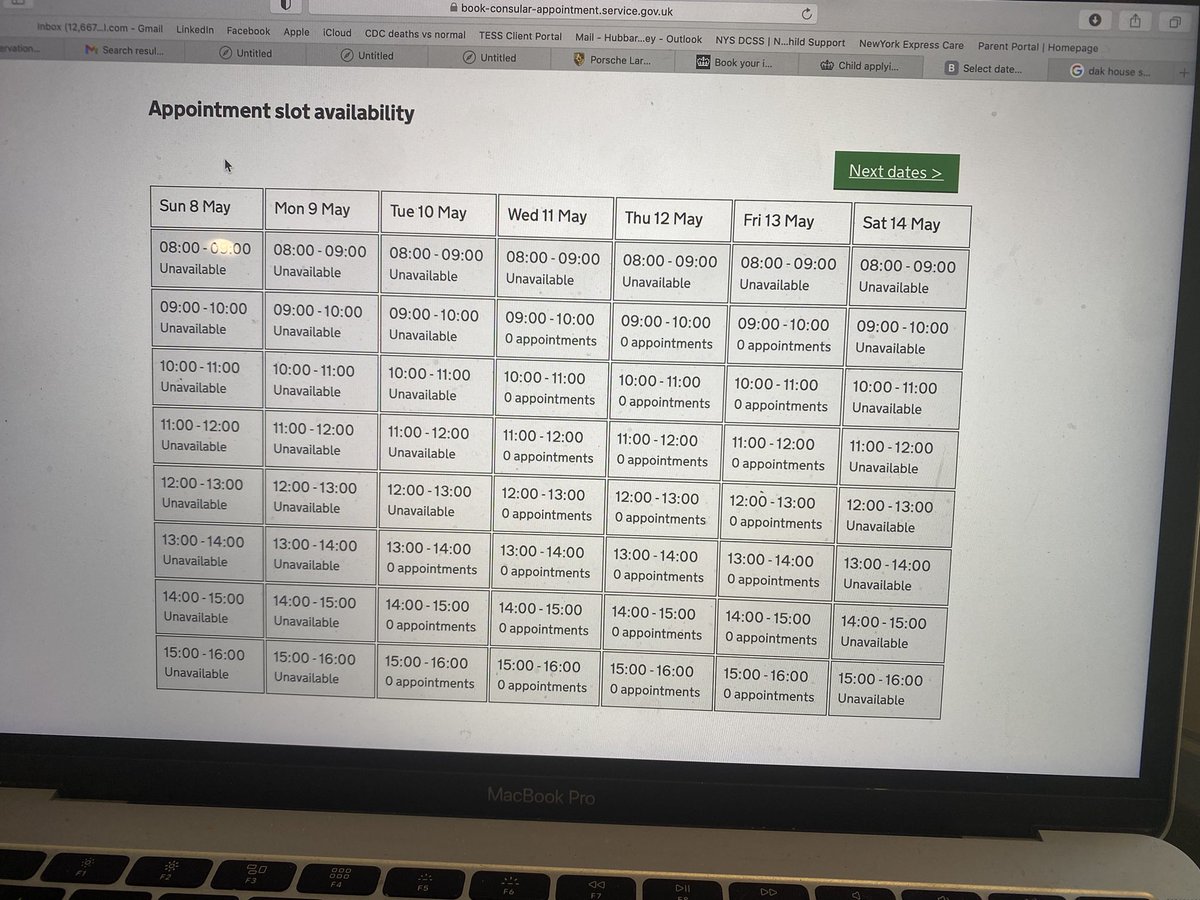Switch to the dak house Google tab
This screenshot has height=900, width=1200.
[x=1110, y=71]
